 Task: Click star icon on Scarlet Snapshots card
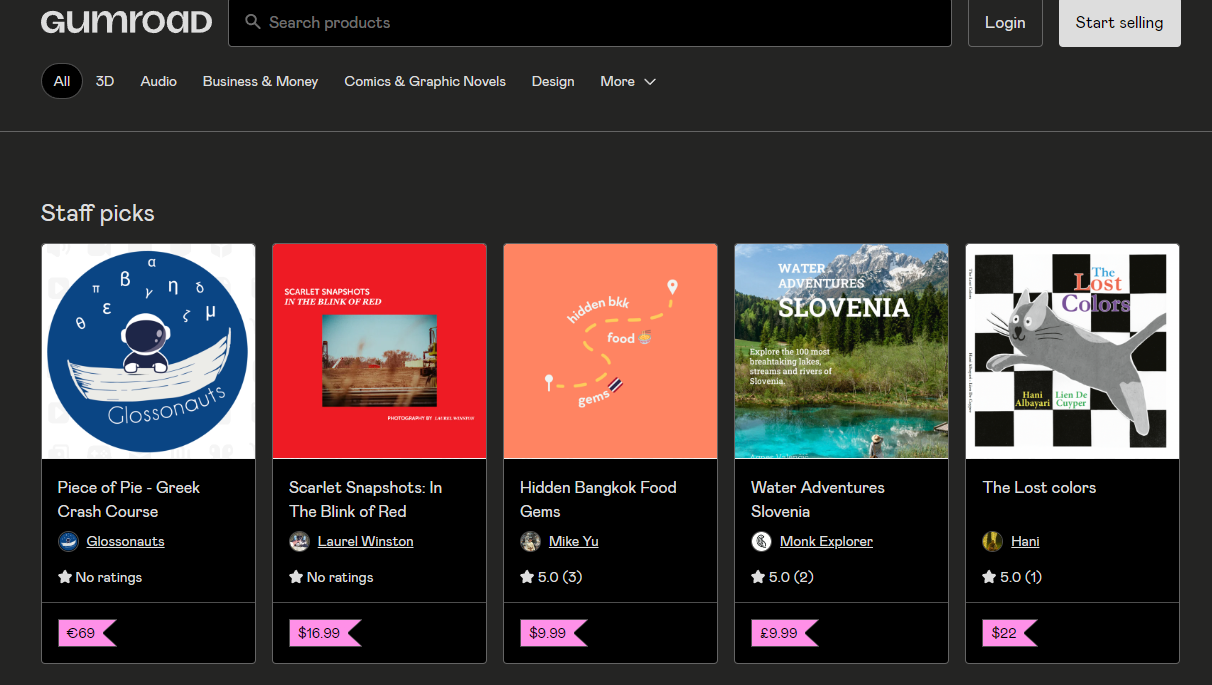click(x=296, y=577)
